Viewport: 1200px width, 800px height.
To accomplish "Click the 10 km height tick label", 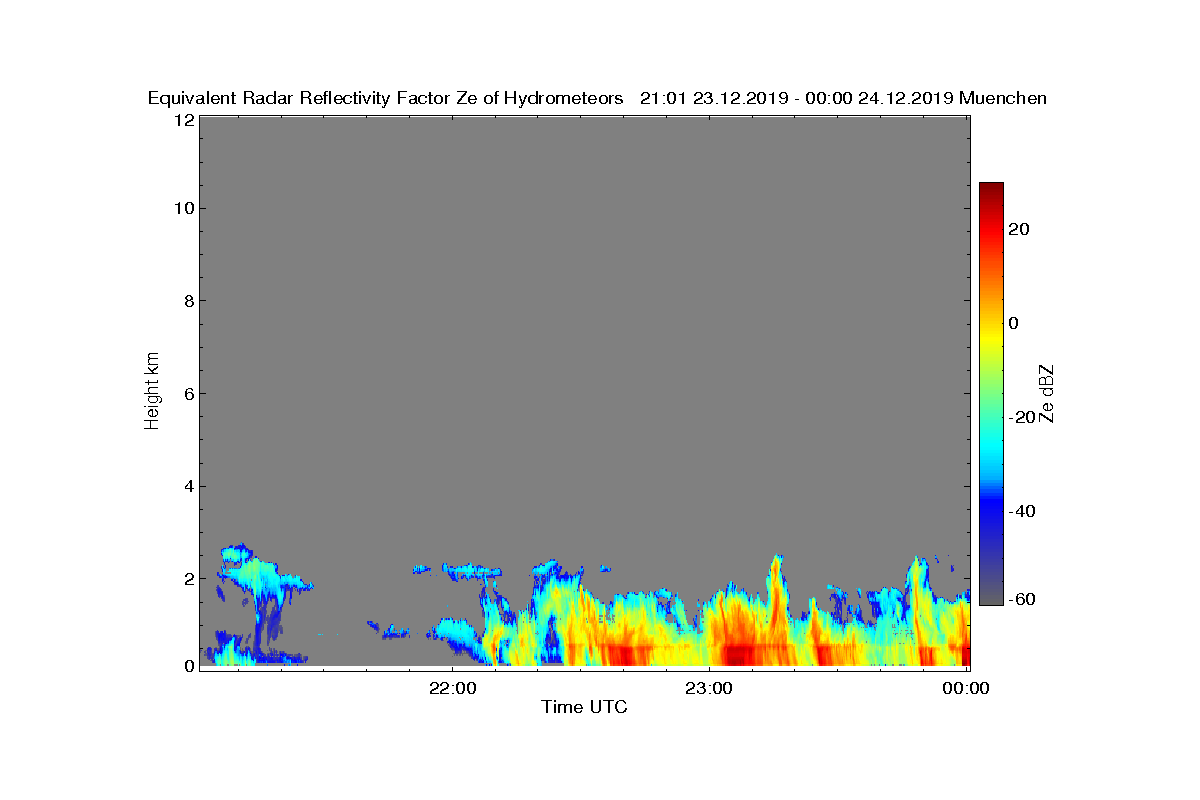I will coord(183,208).
